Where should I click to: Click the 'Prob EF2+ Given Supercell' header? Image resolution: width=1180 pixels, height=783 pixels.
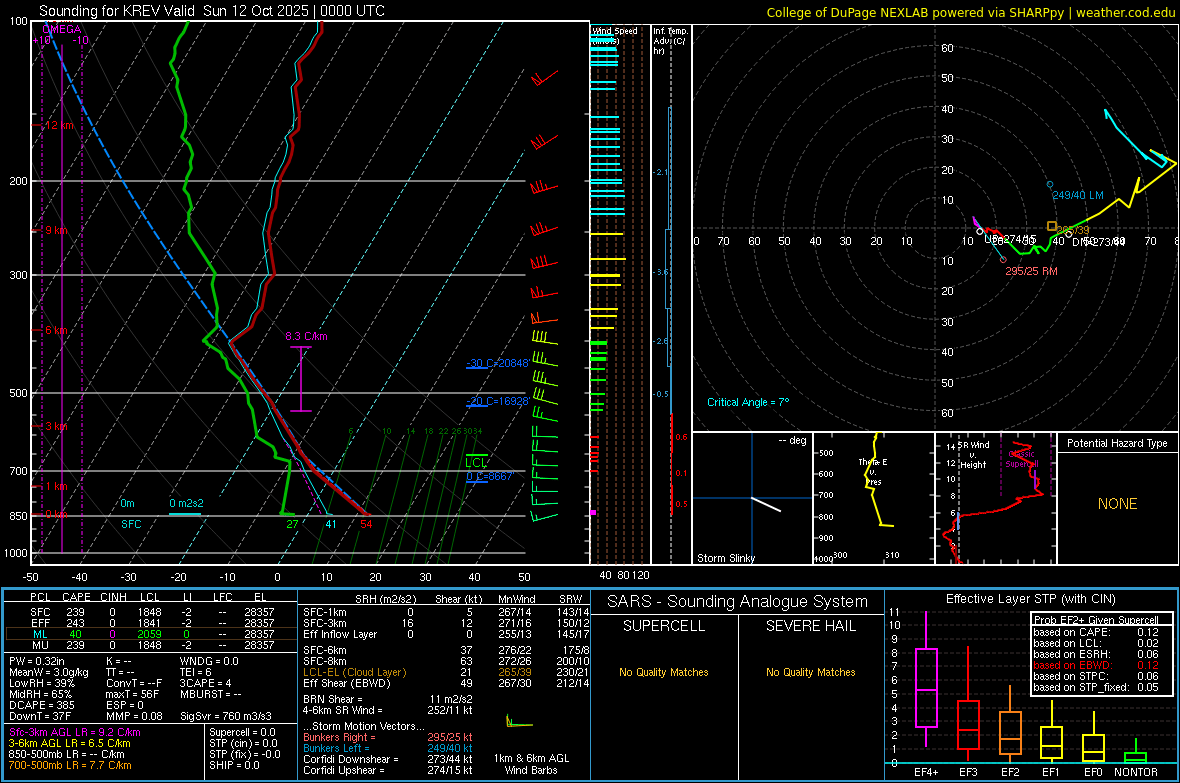(x=1096, y=620)
